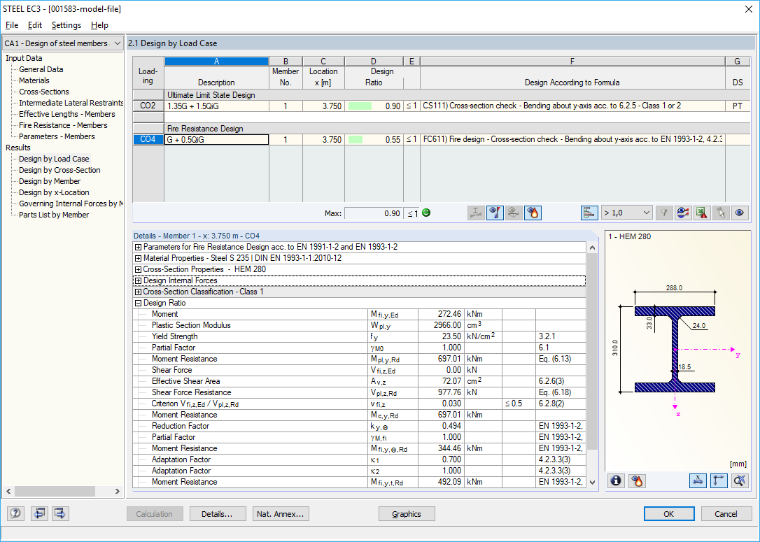Open help with the question mark icon
The height and width of the screenshot is (542, 760).
(x=16, y=513)
